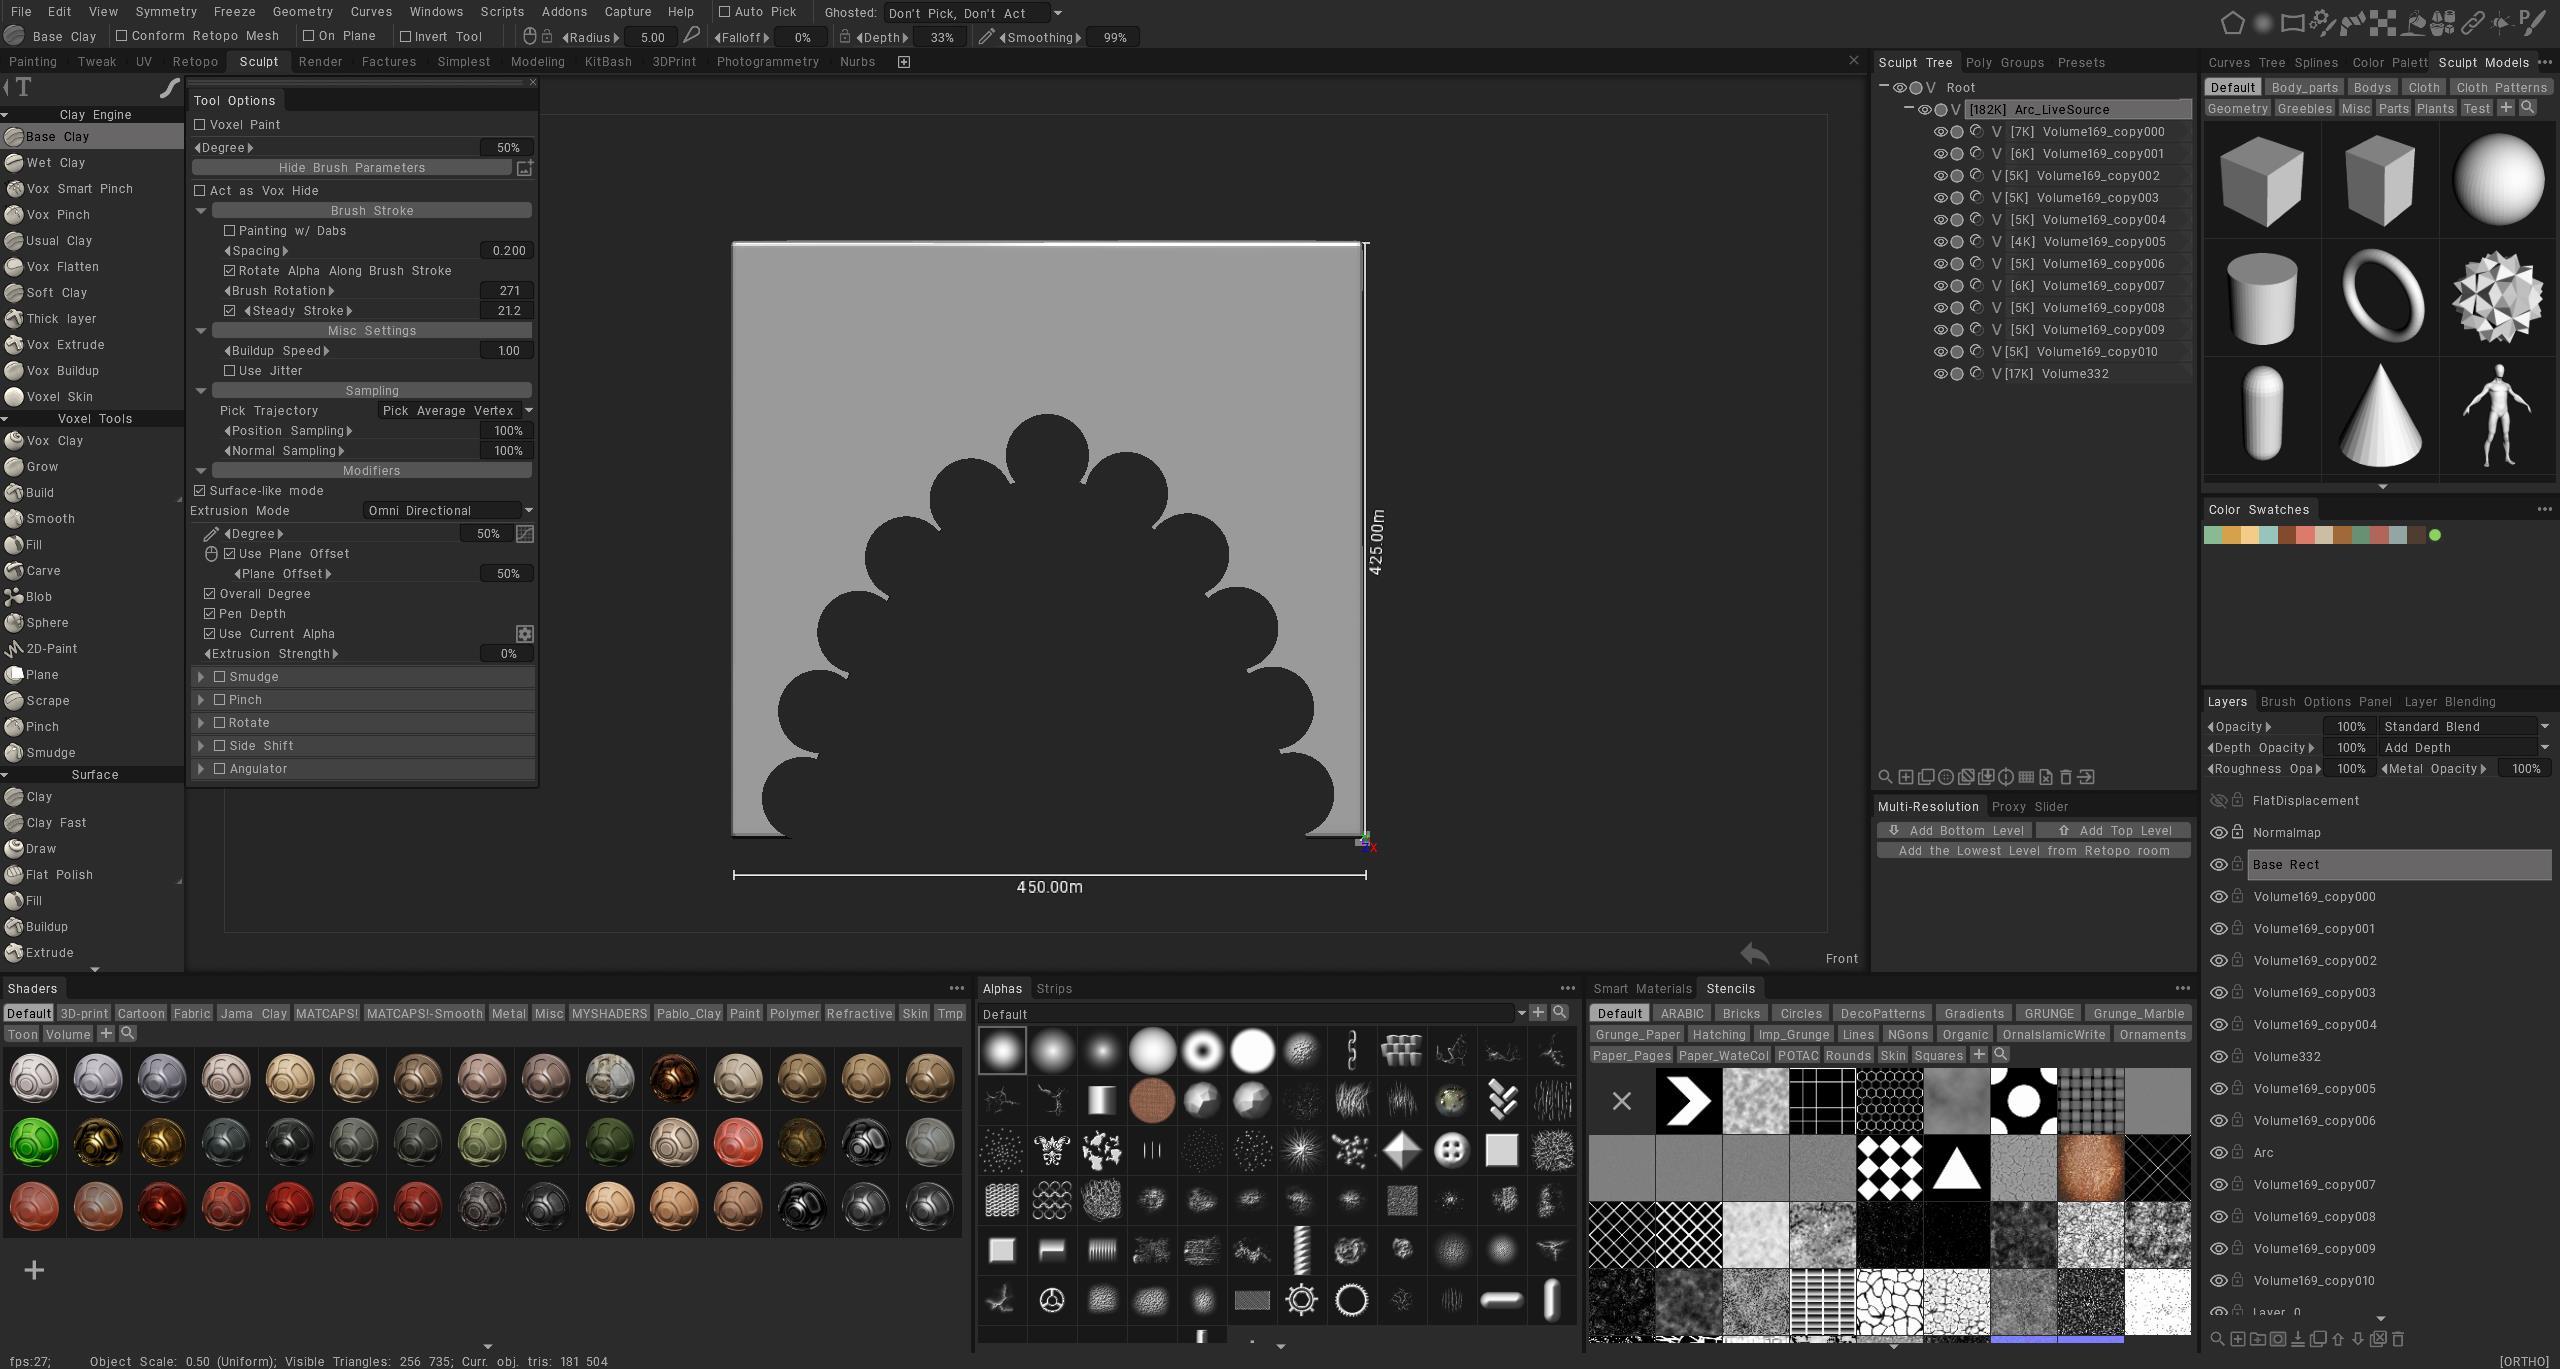Choose the gear-shaped alpha brush
2560x1369 pixels.
coord(1301,1300)
